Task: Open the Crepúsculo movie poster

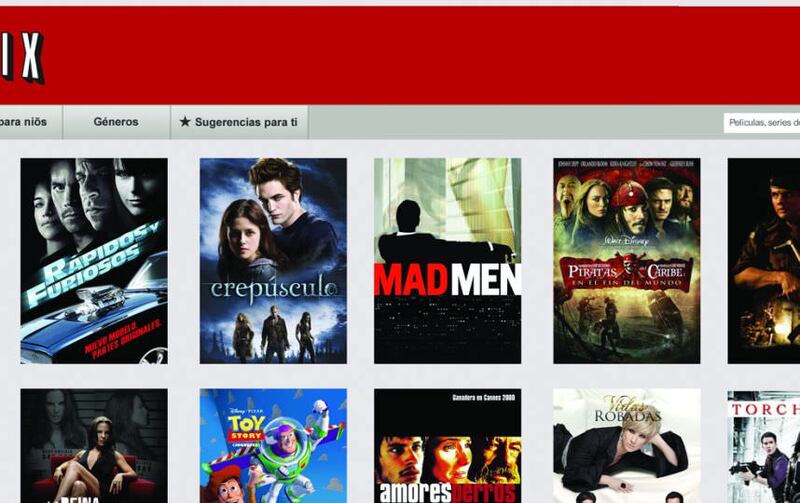Action: [x=273, y=261]
